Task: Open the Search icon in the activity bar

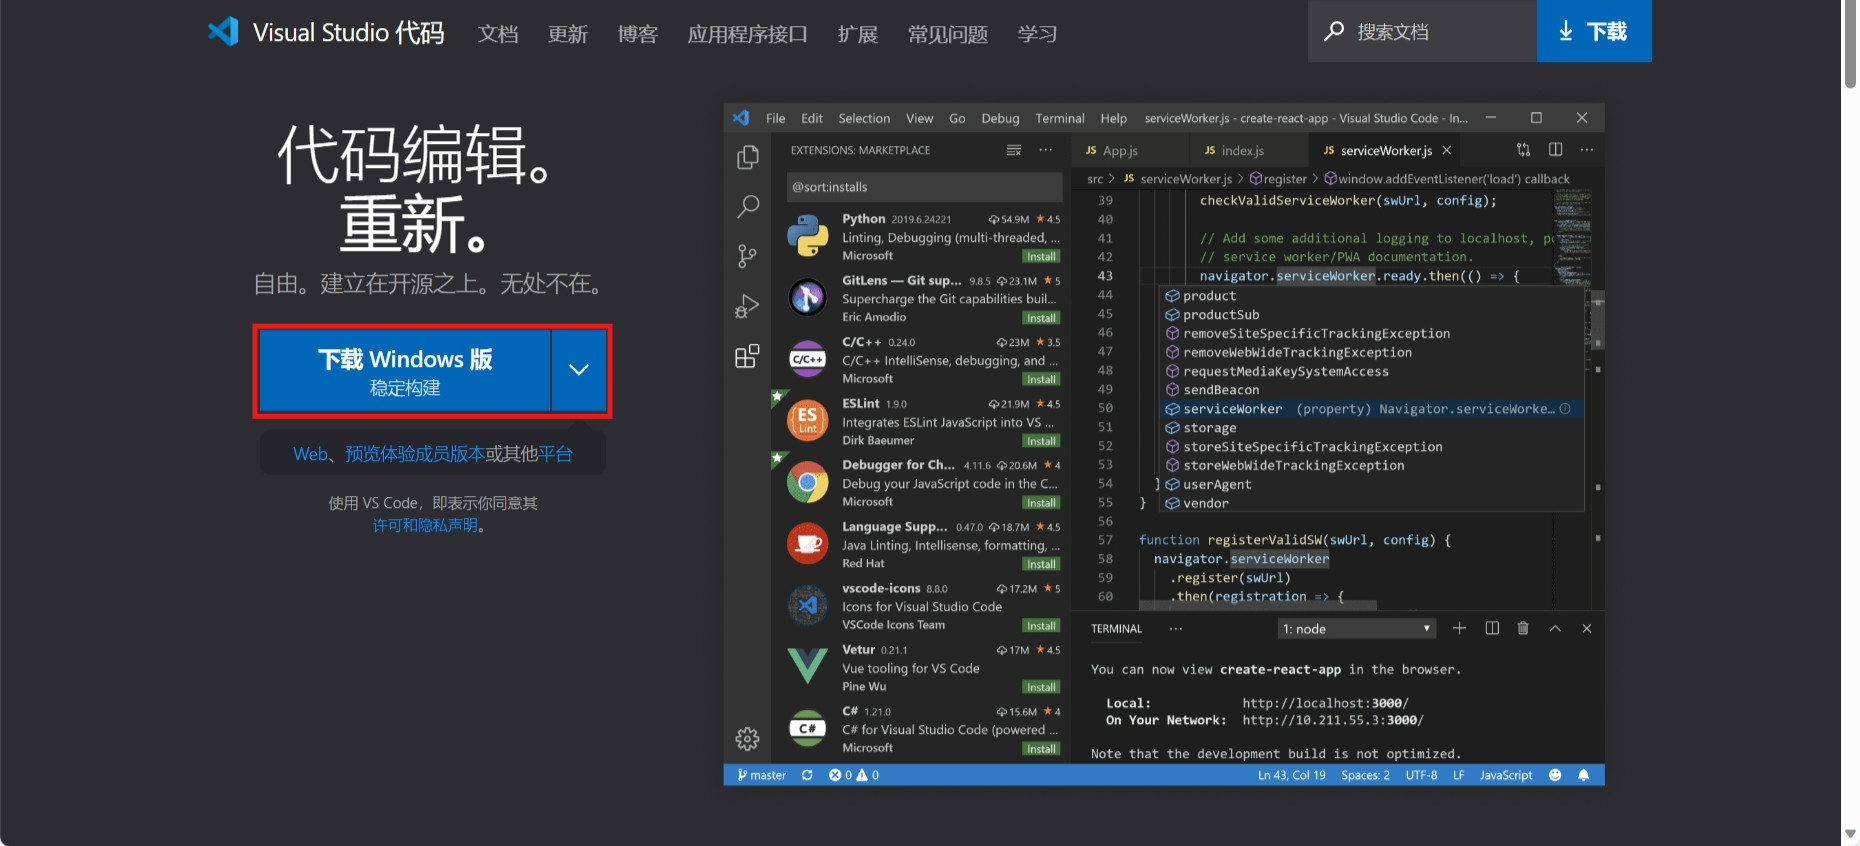Action: coord(747,207)
